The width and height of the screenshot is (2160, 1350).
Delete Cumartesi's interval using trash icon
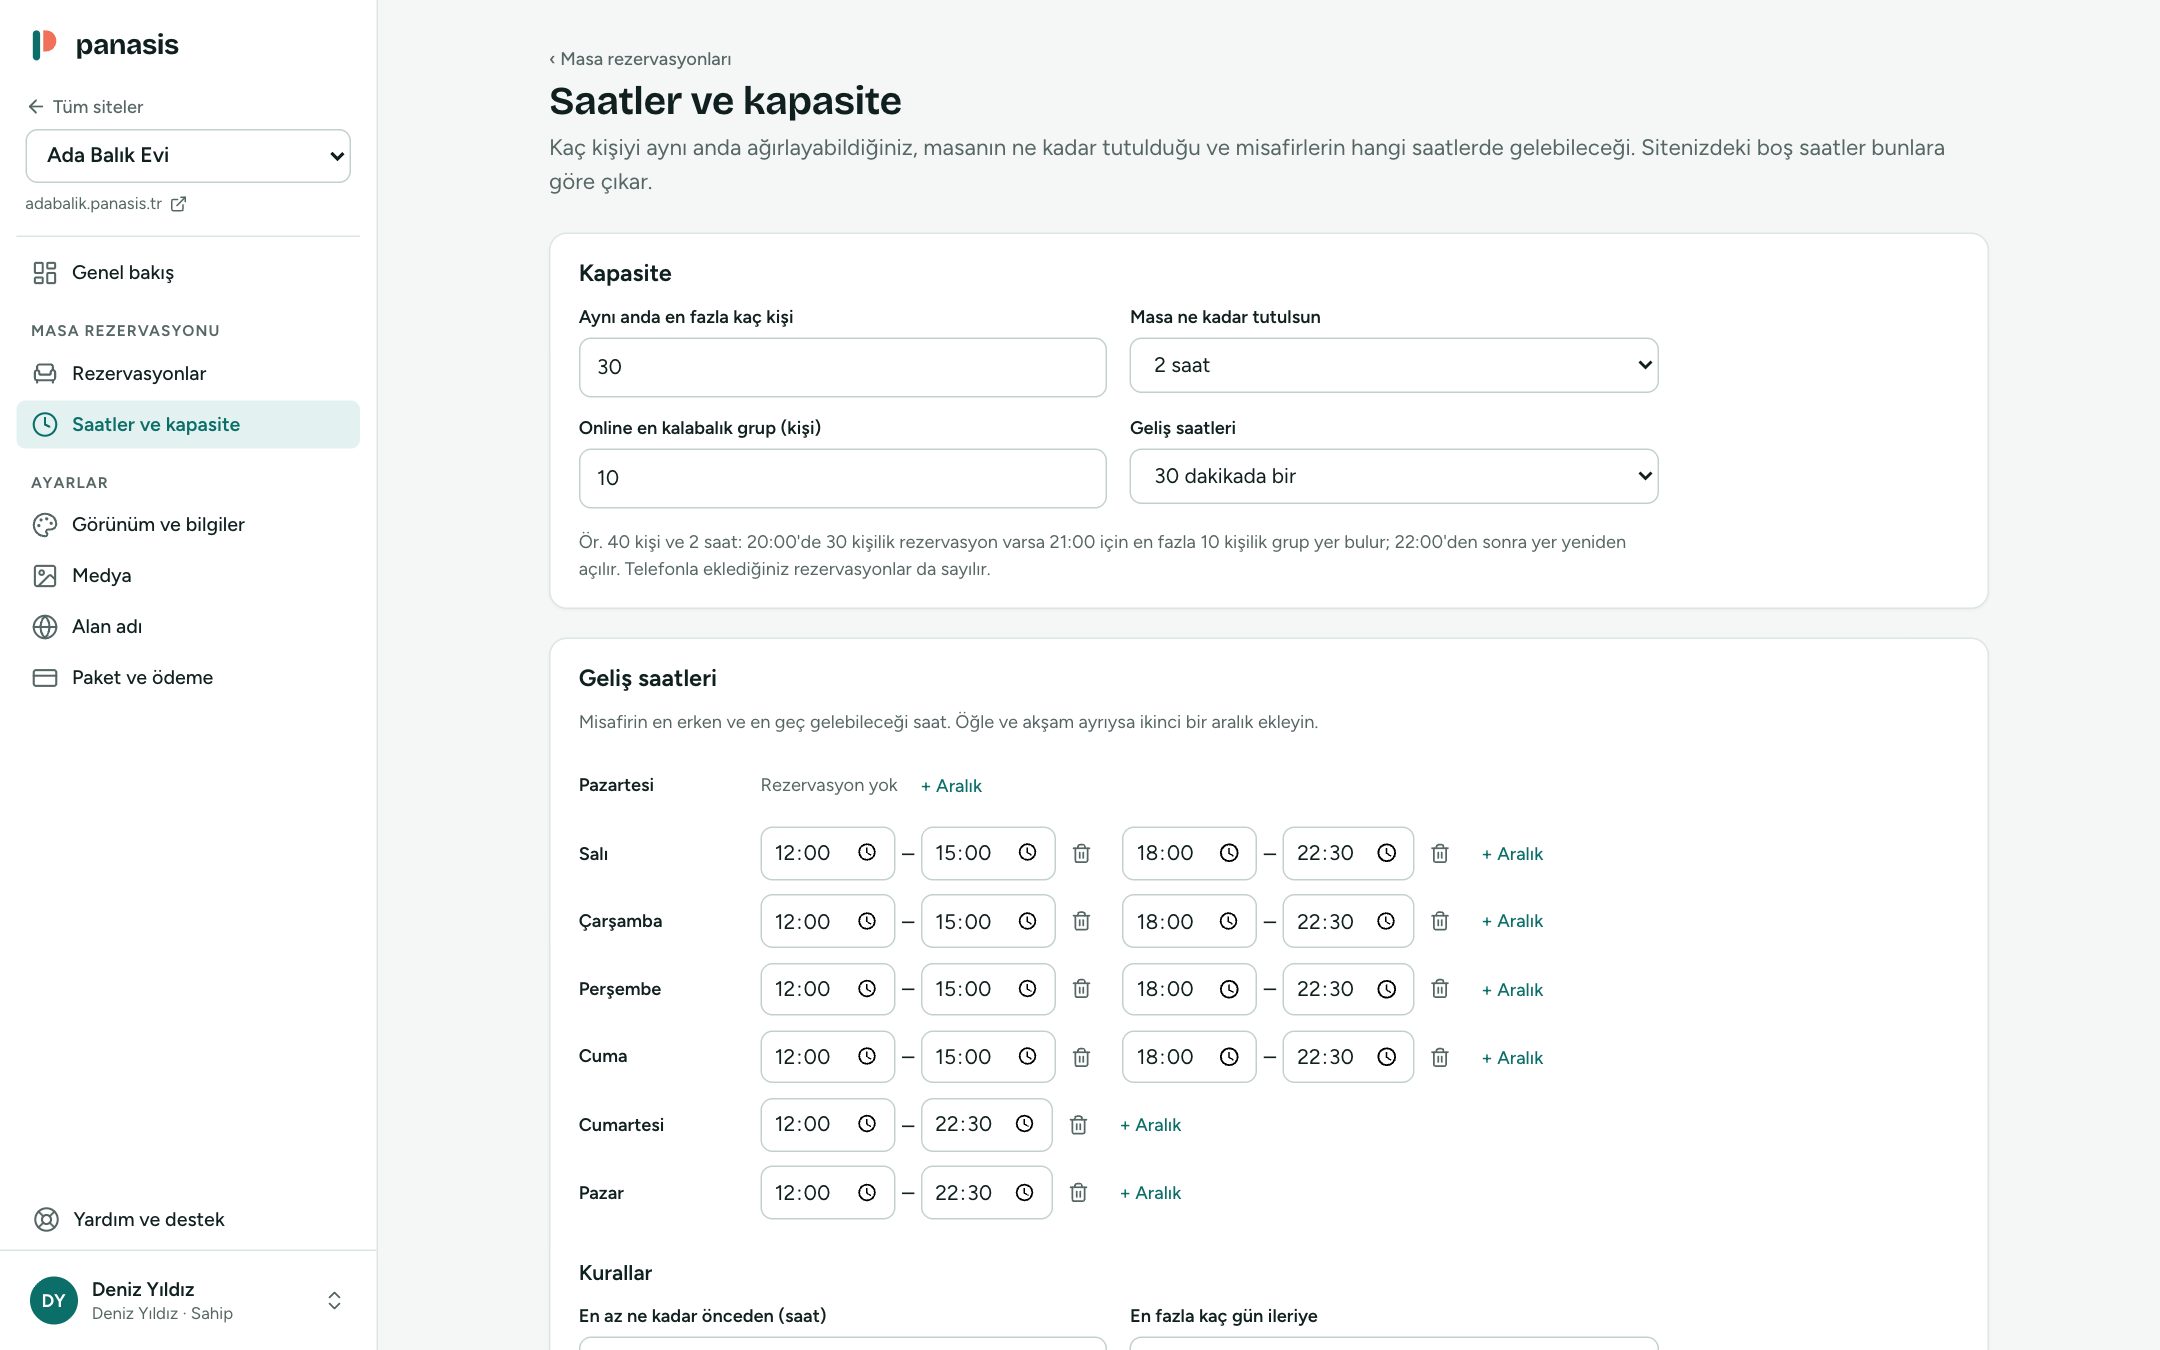coord(1078,1125)
